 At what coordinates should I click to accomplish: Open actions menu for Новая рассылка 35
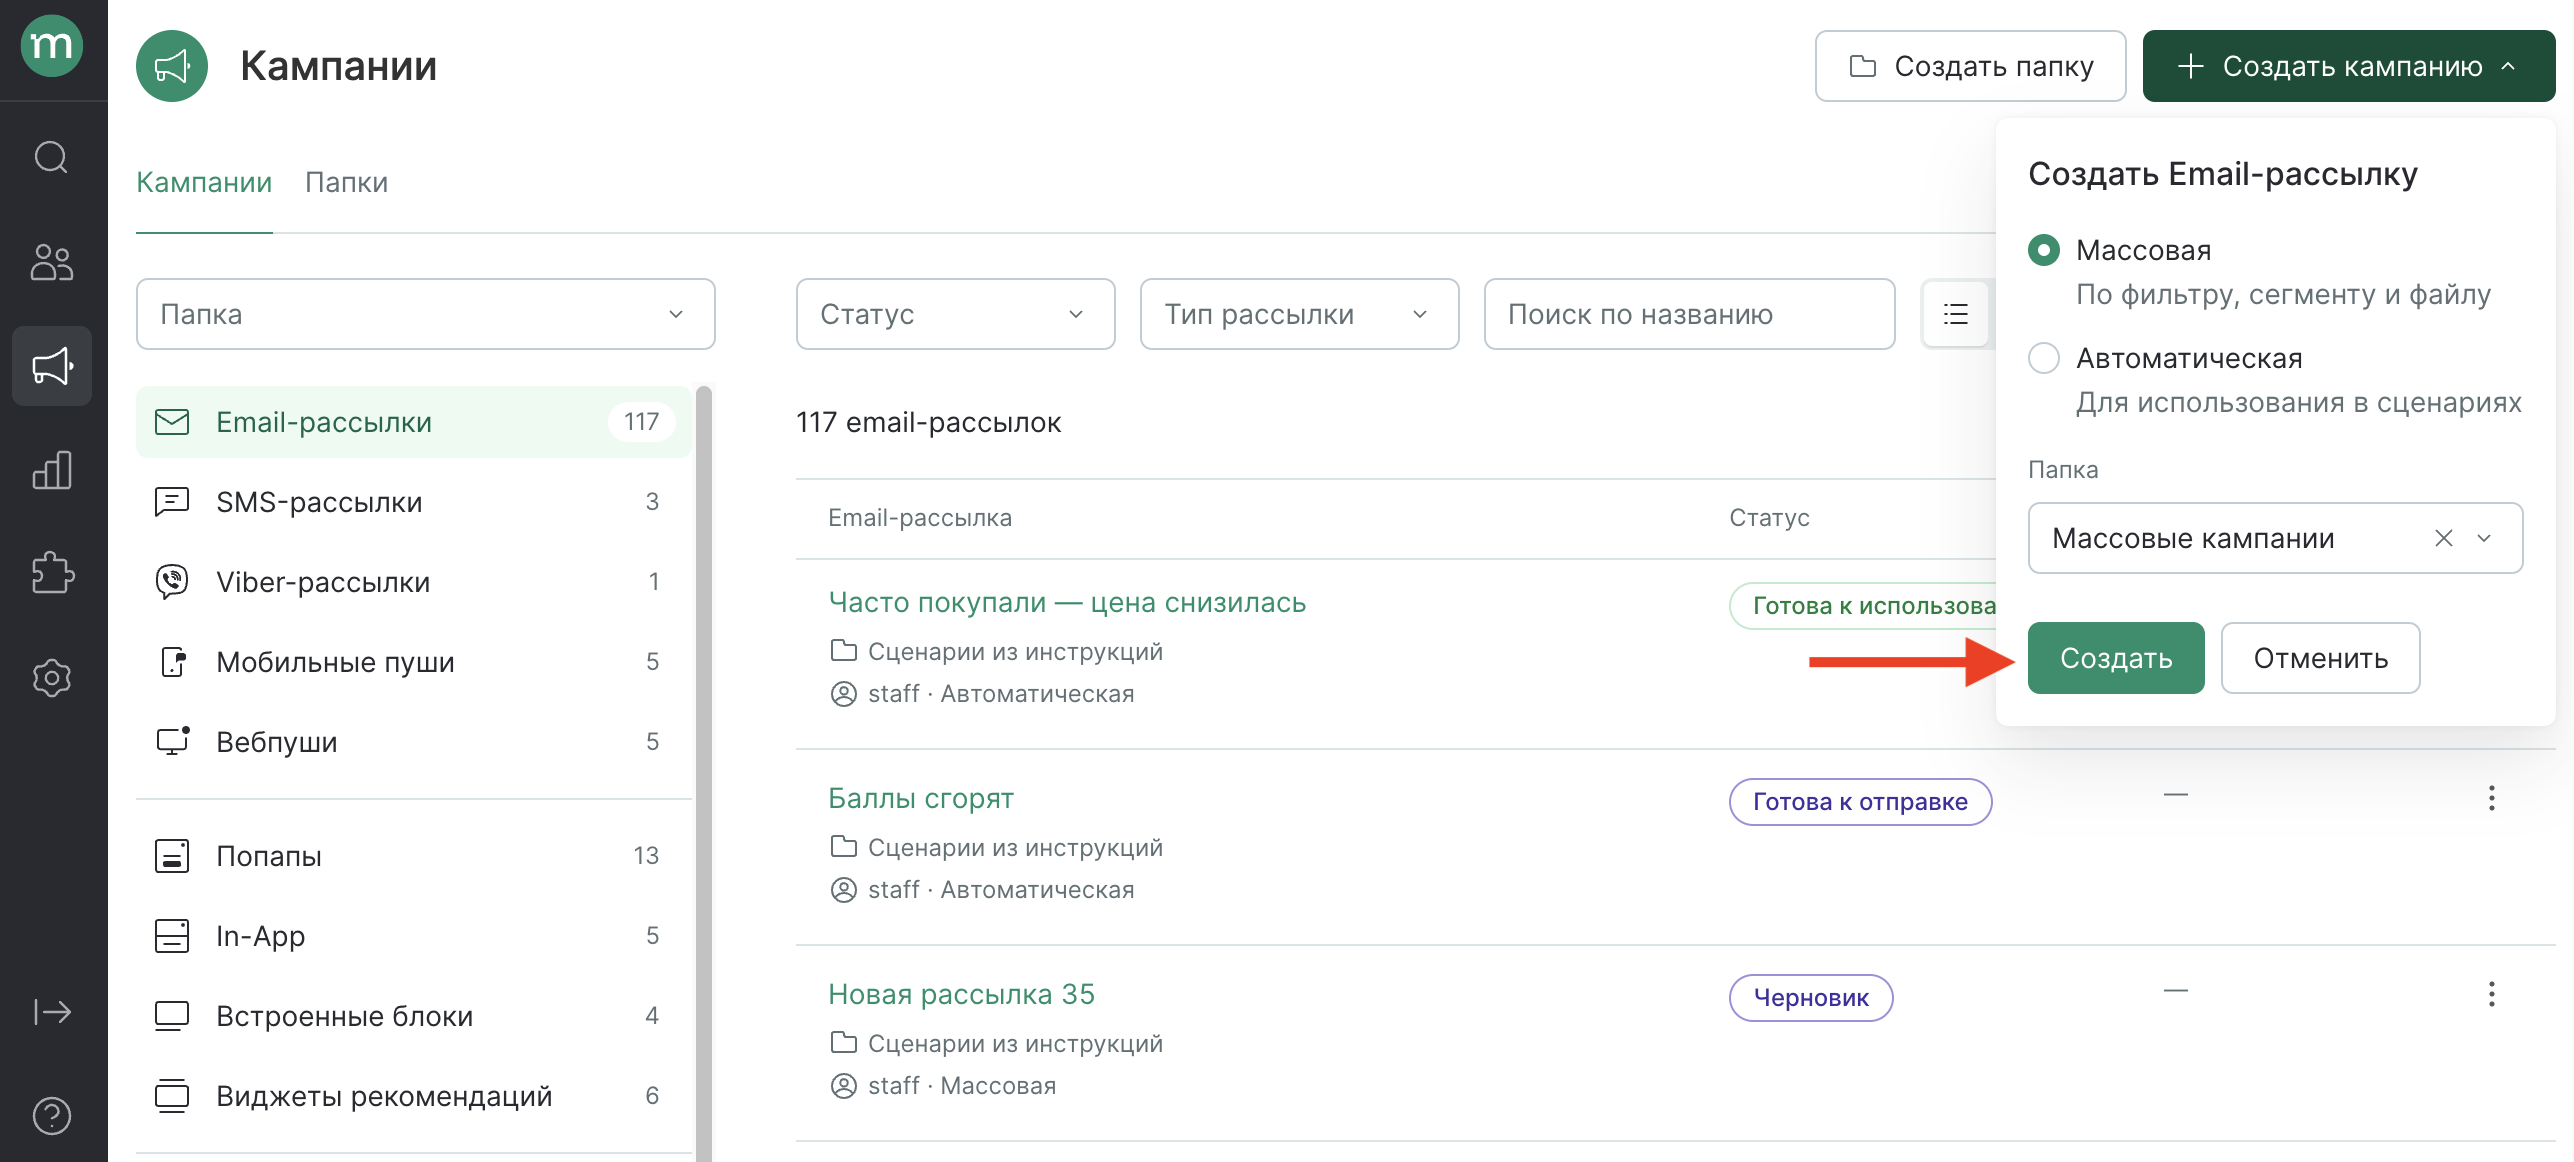[2492, 994]
